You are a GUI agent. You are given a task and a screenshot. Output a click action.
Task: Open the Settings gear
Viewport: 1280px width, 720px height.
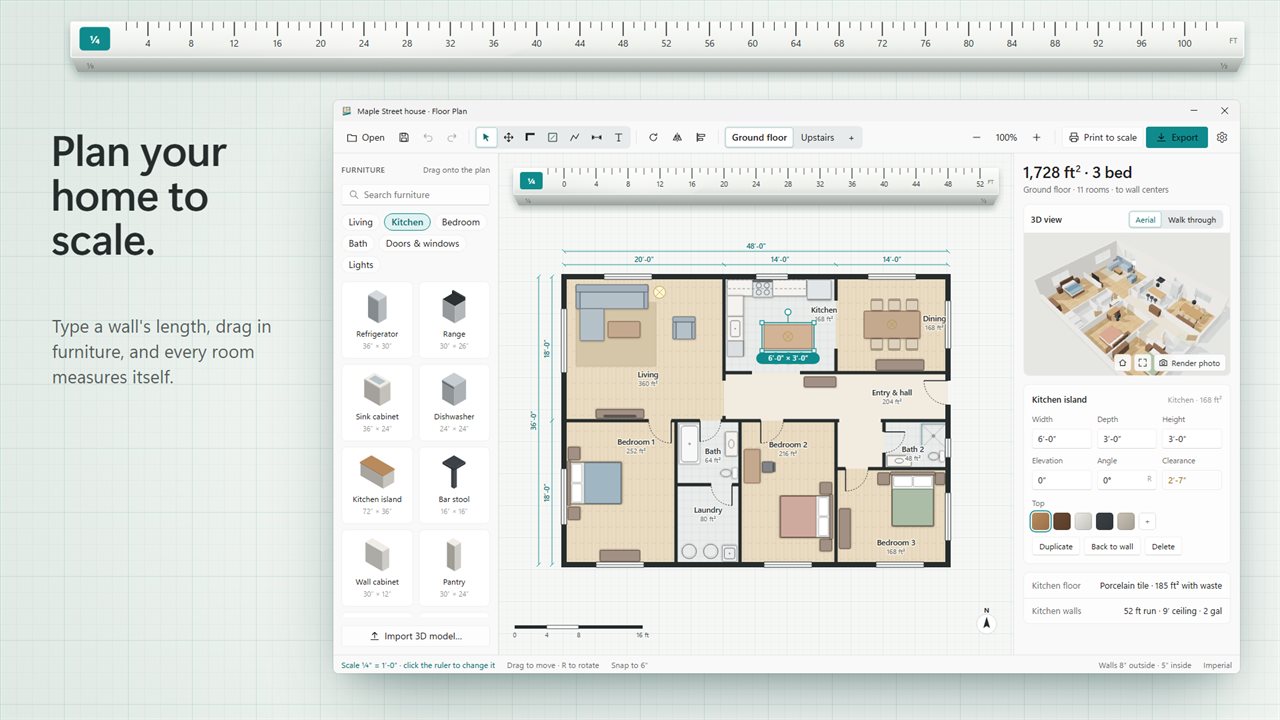coord(1221,138)
